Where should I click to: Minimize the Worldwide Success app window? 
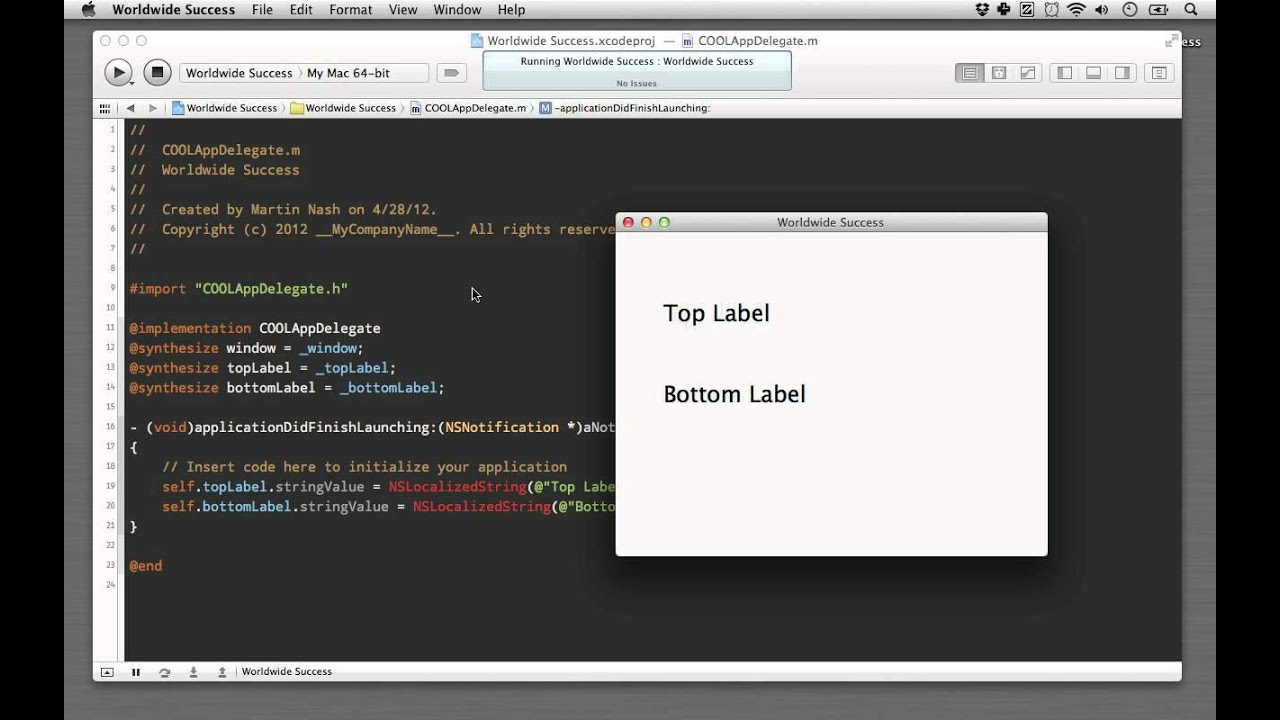(646, 222)
